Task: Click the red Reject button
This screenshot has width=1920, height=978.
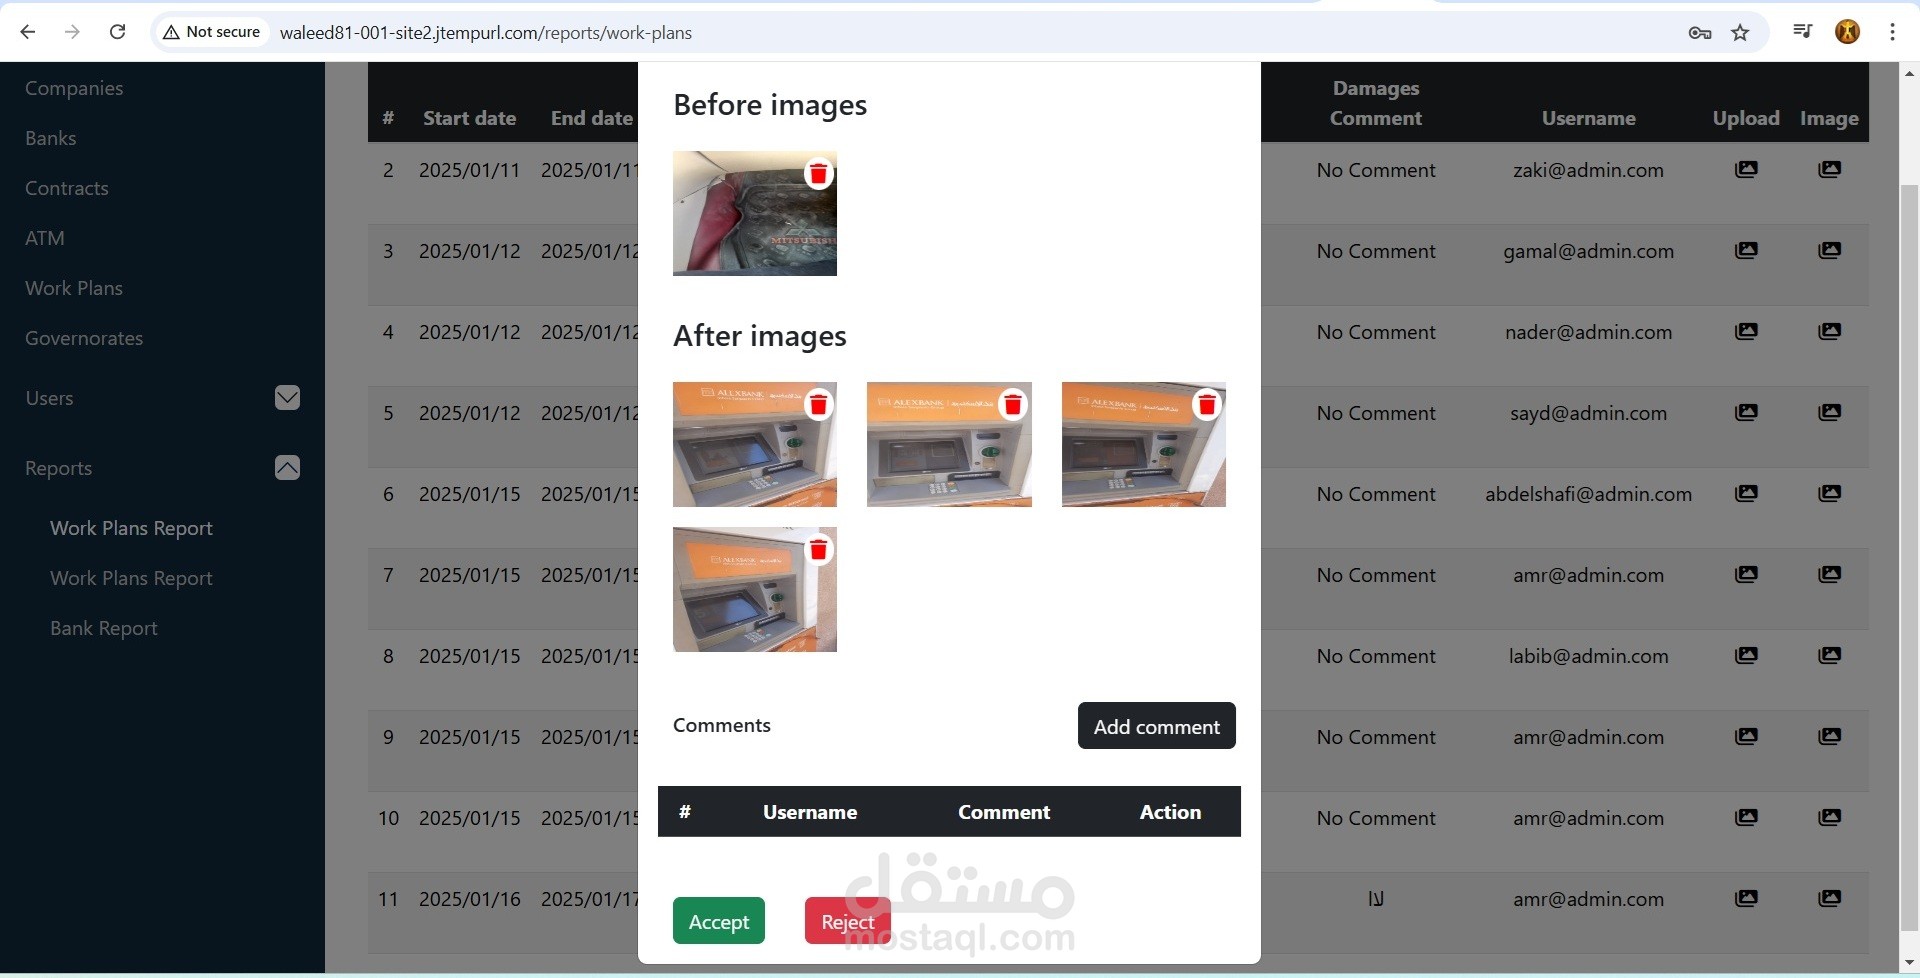Action: click(x=847, y=921)
